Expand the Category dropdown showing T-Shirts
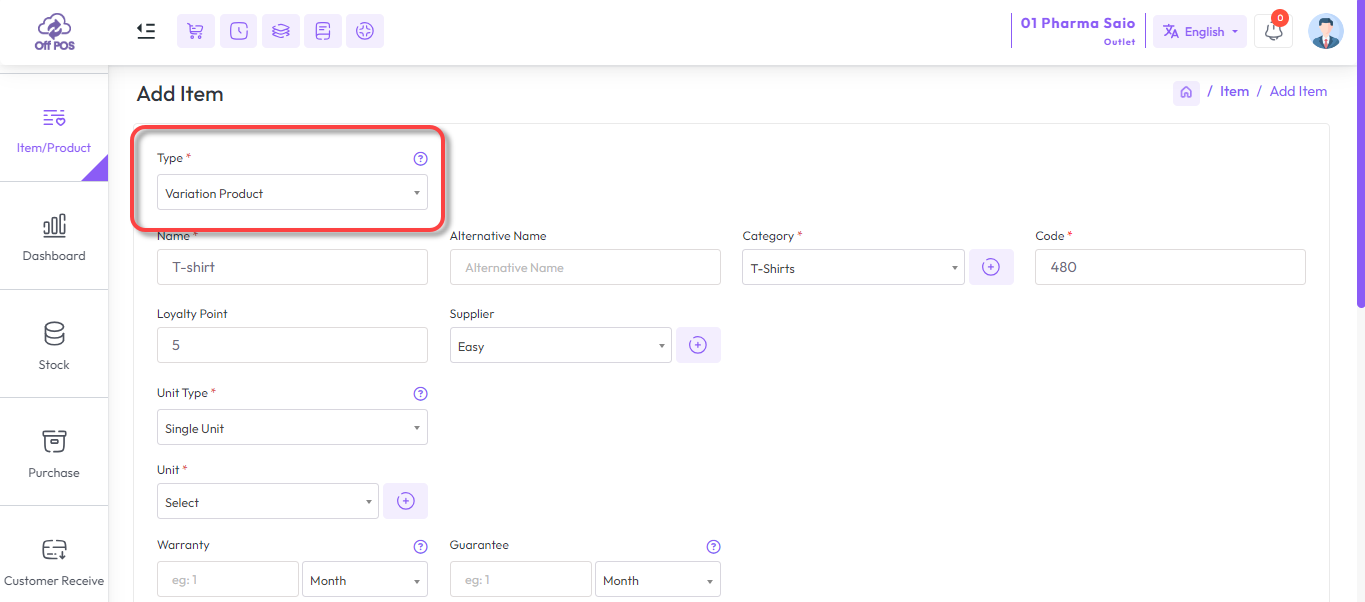Screen dimensions: 1365x602 coord(853,268)
